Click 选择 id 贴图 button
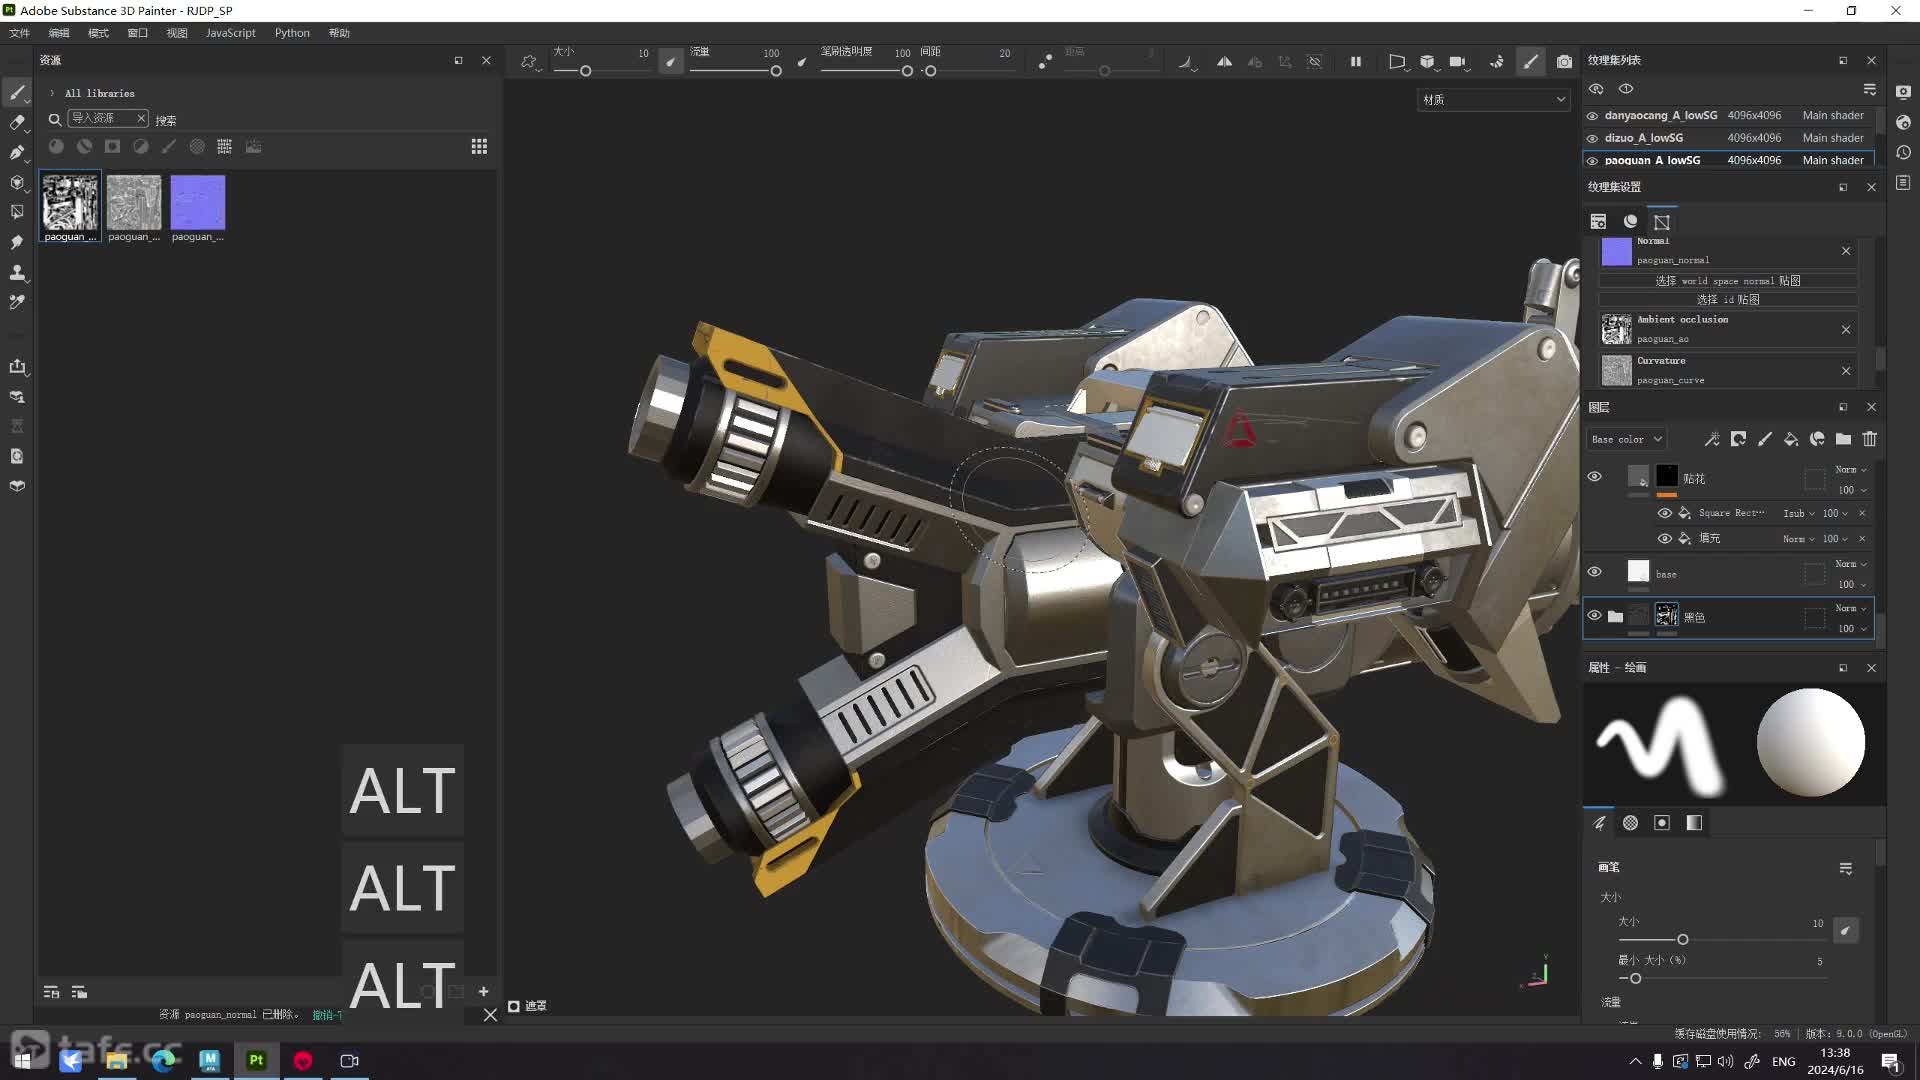The image size is (1920, 1080). [1728, 300]
